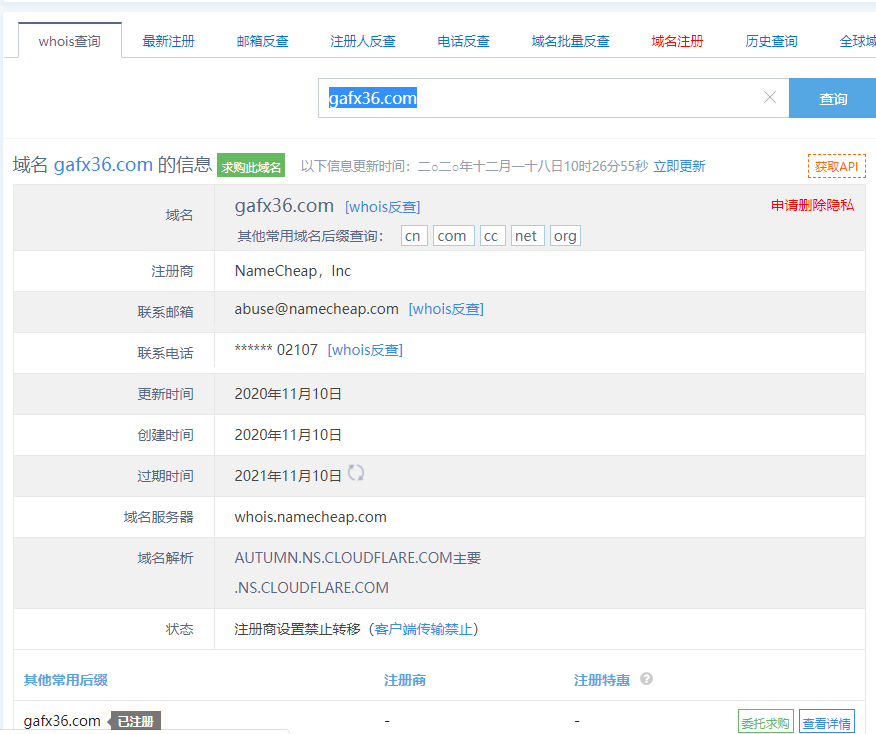This screenshot has width=876, height=734.
Task: Open the red 域名注册 tab
Action: point(677,41)
